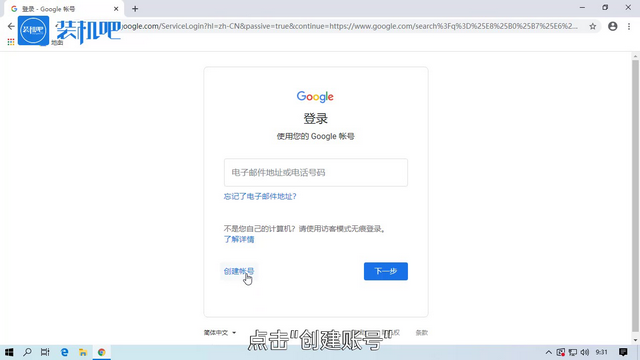Click the email or phone input field
640x360 pixels.
pos(316,173)
